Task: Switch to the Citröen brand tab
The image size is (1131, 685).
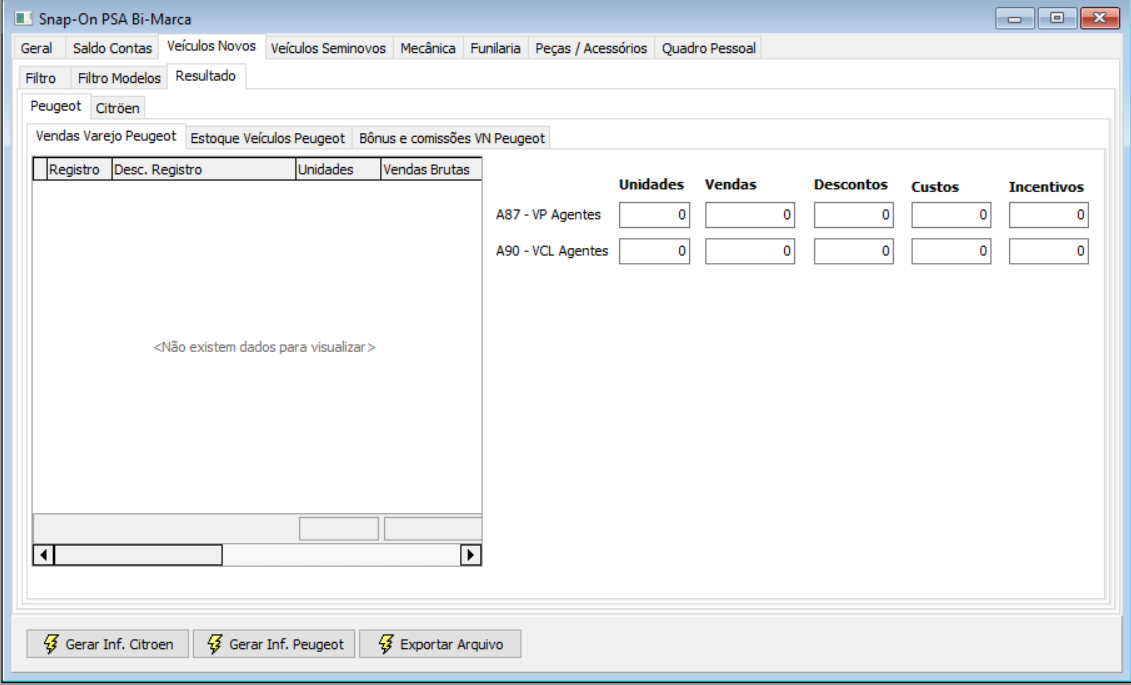Action: coord(118,108)
